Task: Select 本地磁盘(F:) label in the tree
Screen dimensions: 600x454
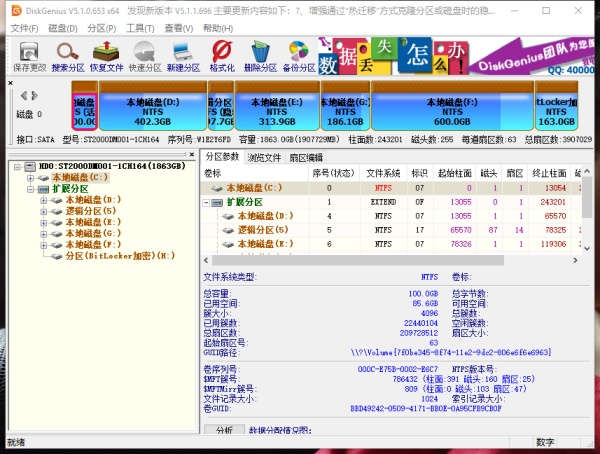Action: 93,245
